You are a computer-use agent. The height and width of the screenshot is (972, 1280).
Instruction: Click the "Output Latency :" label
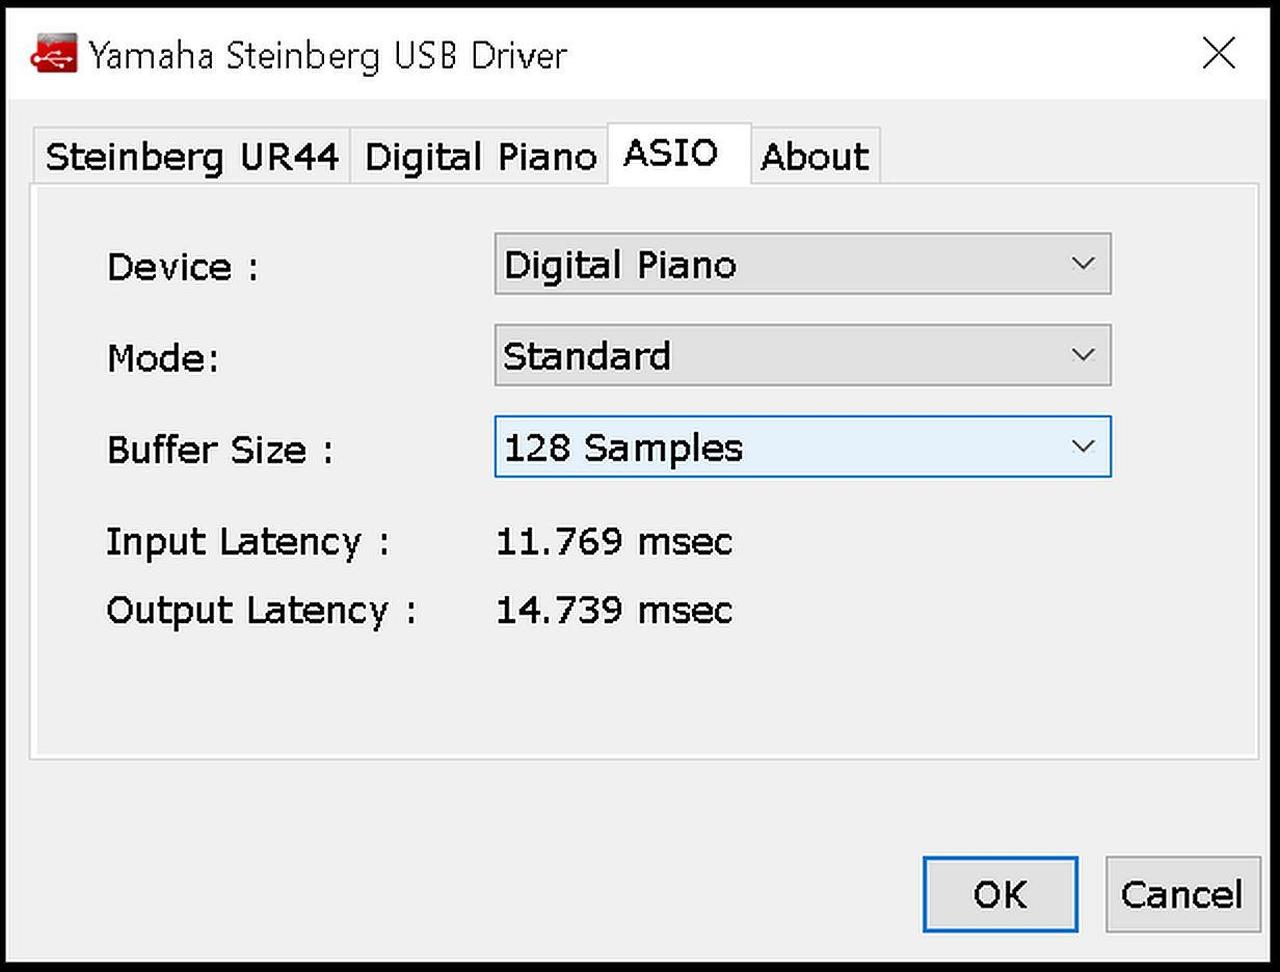click(260, 611)
